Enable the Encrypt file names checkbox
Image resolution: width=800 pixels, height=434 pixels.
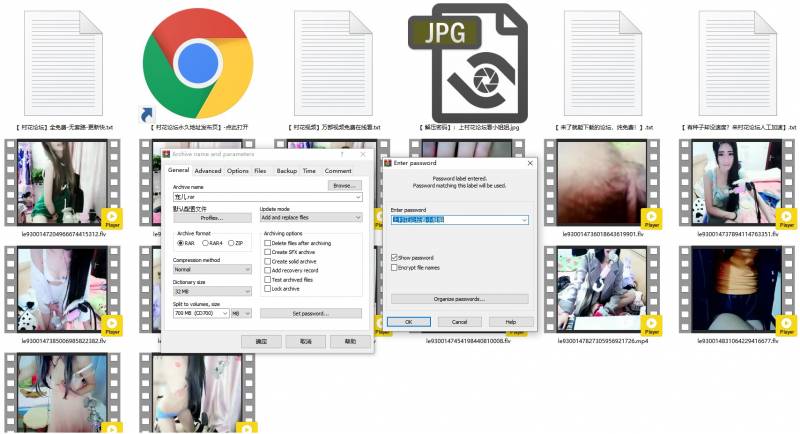click(394, 266)
